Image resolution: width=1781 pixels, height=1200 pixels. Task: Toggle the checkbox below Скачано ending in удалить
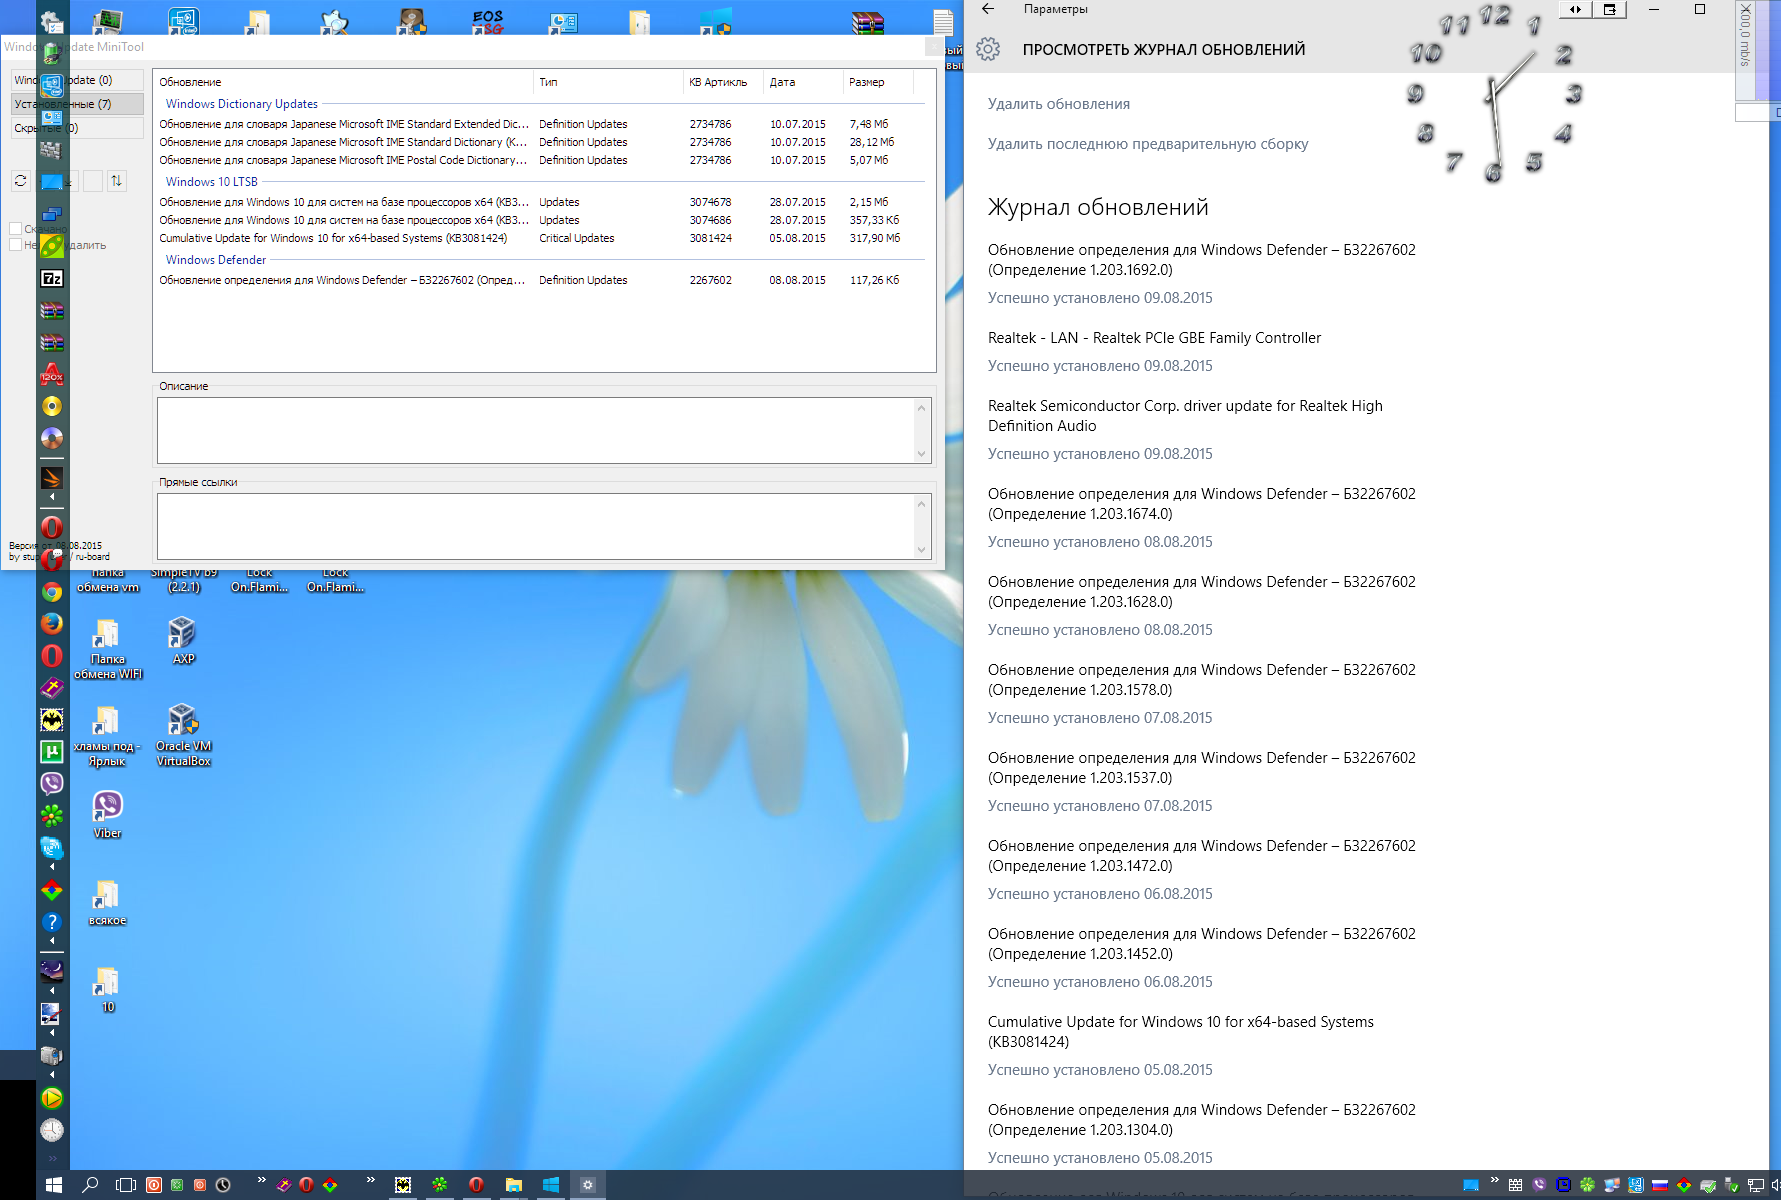[16, 245]
